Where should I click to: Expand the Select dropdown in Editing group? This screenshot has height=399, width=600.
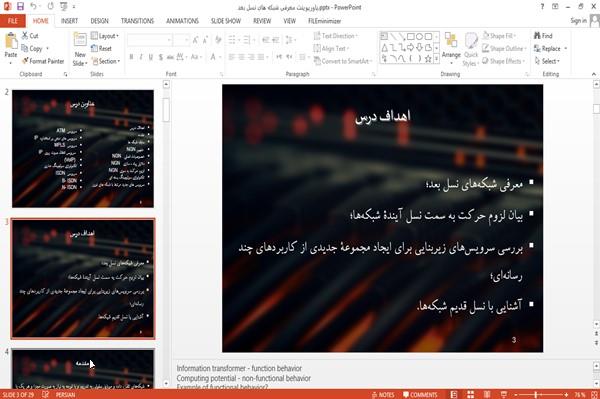(x=547, y=61)
